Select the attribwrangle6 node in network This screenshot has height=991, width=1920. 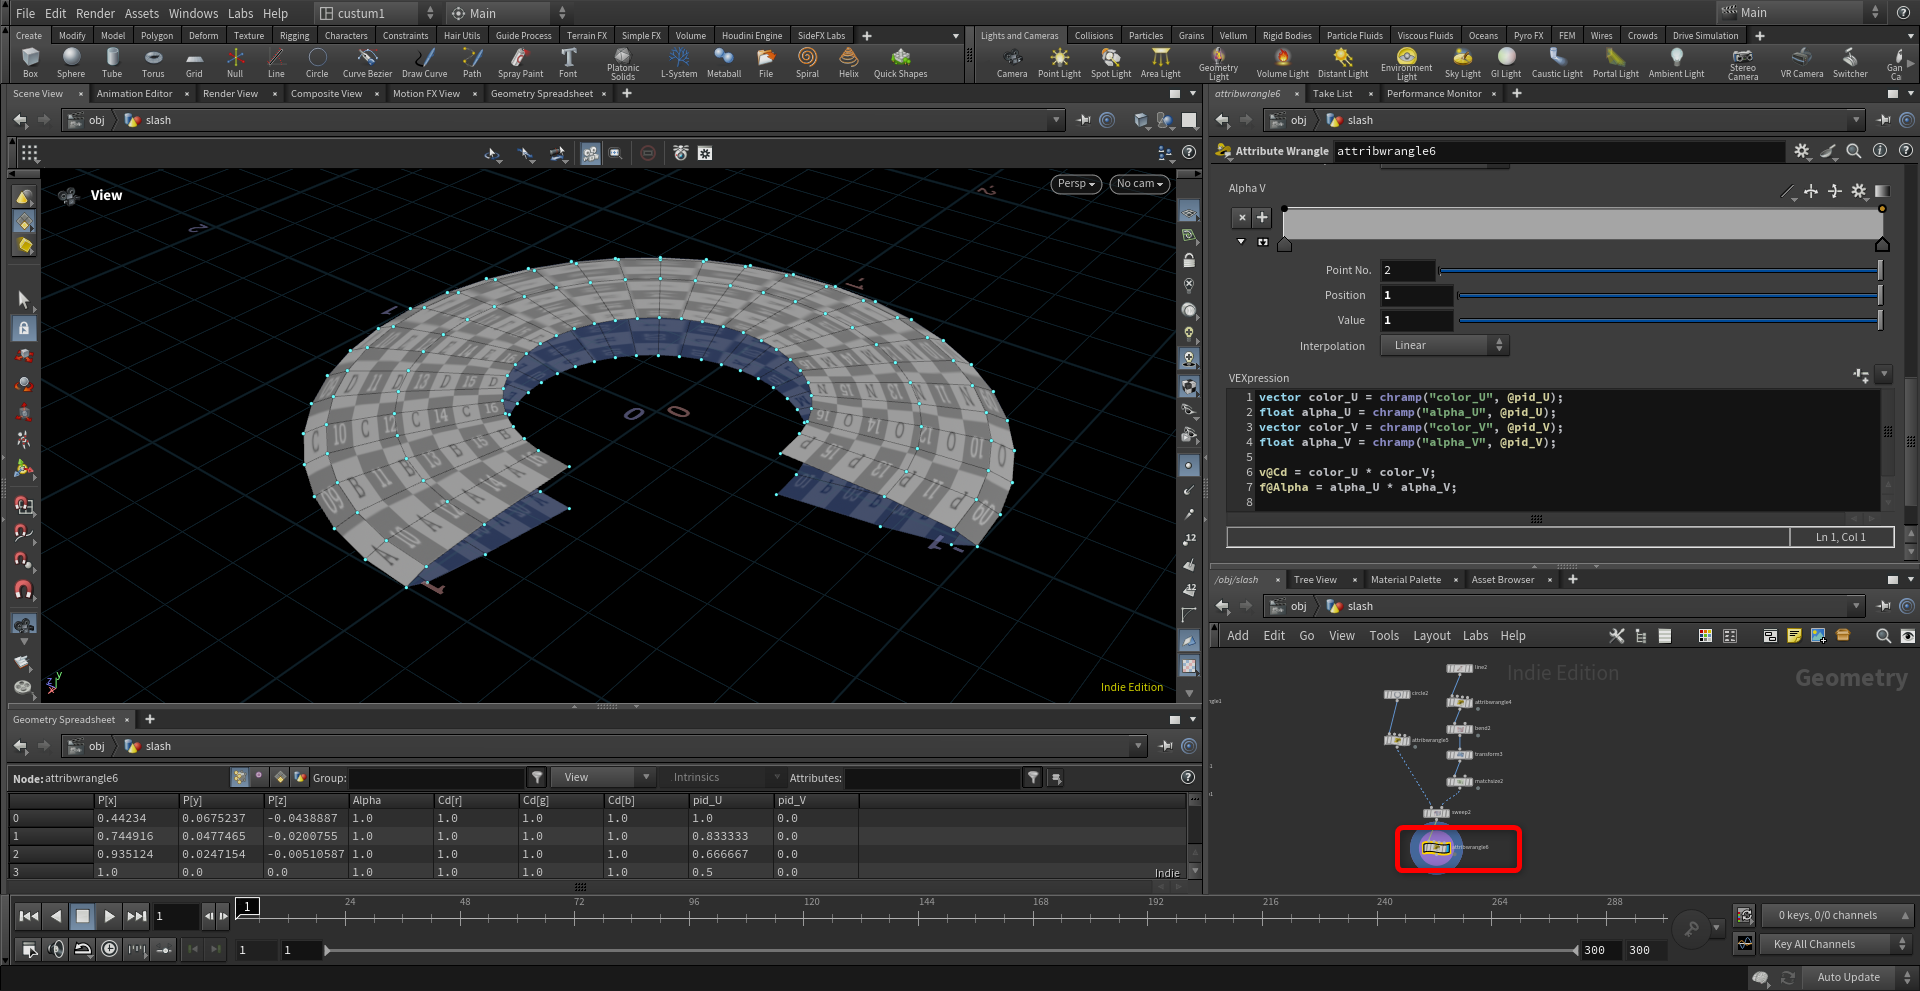pyautogui.click(x=1437, y=848)
